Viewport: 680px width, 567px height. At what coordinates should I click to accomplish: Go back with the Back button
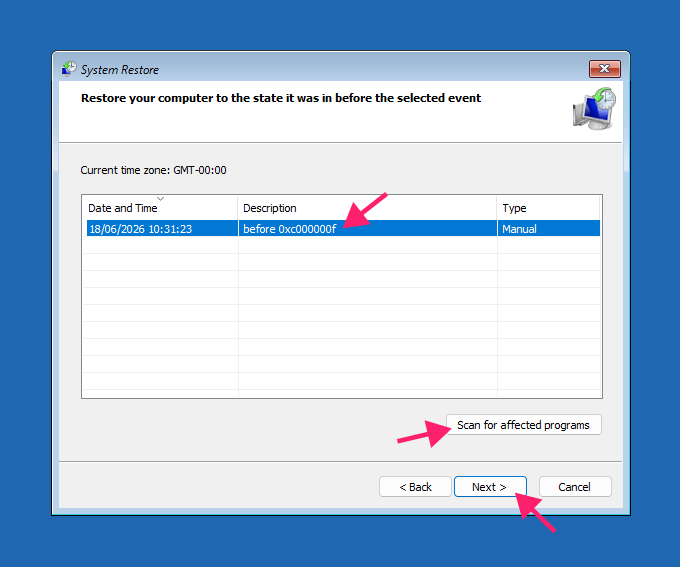[x=415, y=487]
